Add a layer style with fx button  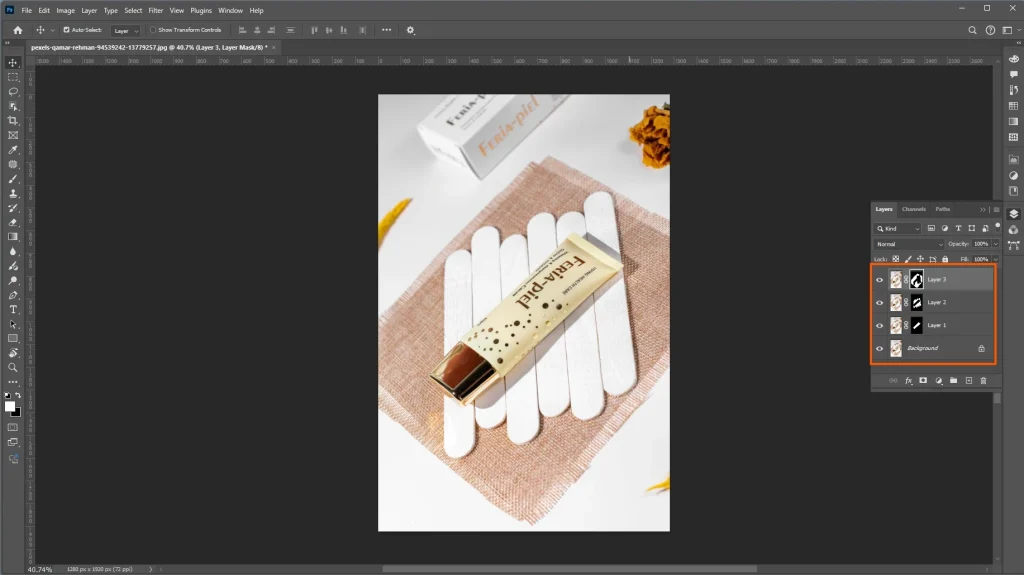click(x=908, y=380)
